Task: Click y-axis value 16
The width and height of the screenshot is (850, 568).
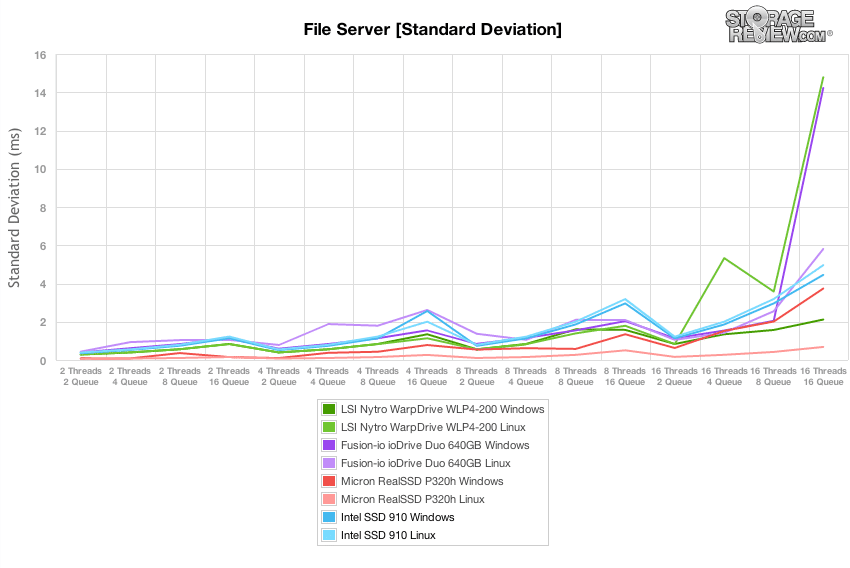Action: click(x=41, y=55)
